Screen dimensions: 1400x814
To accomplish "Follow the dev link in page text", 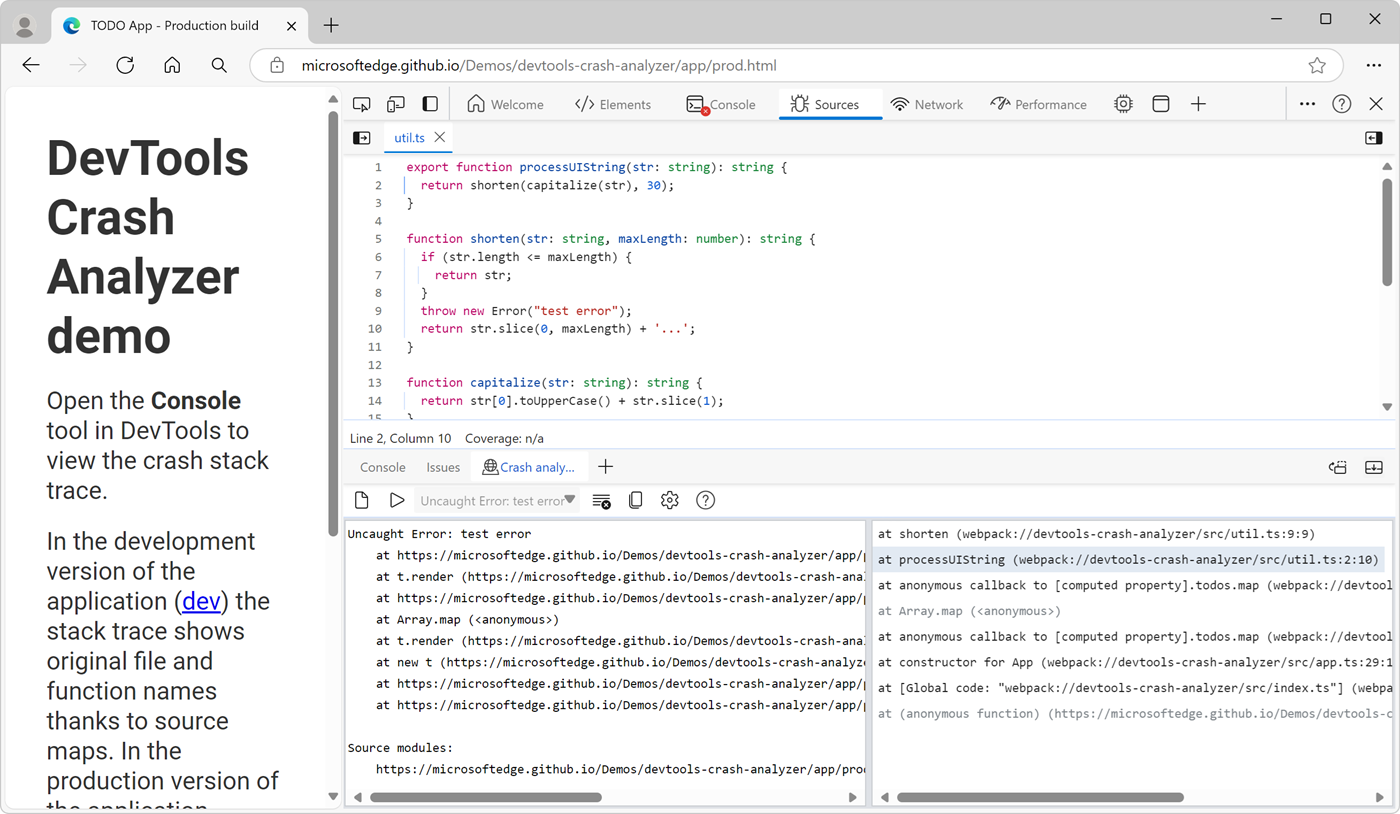I will point(201,601).
